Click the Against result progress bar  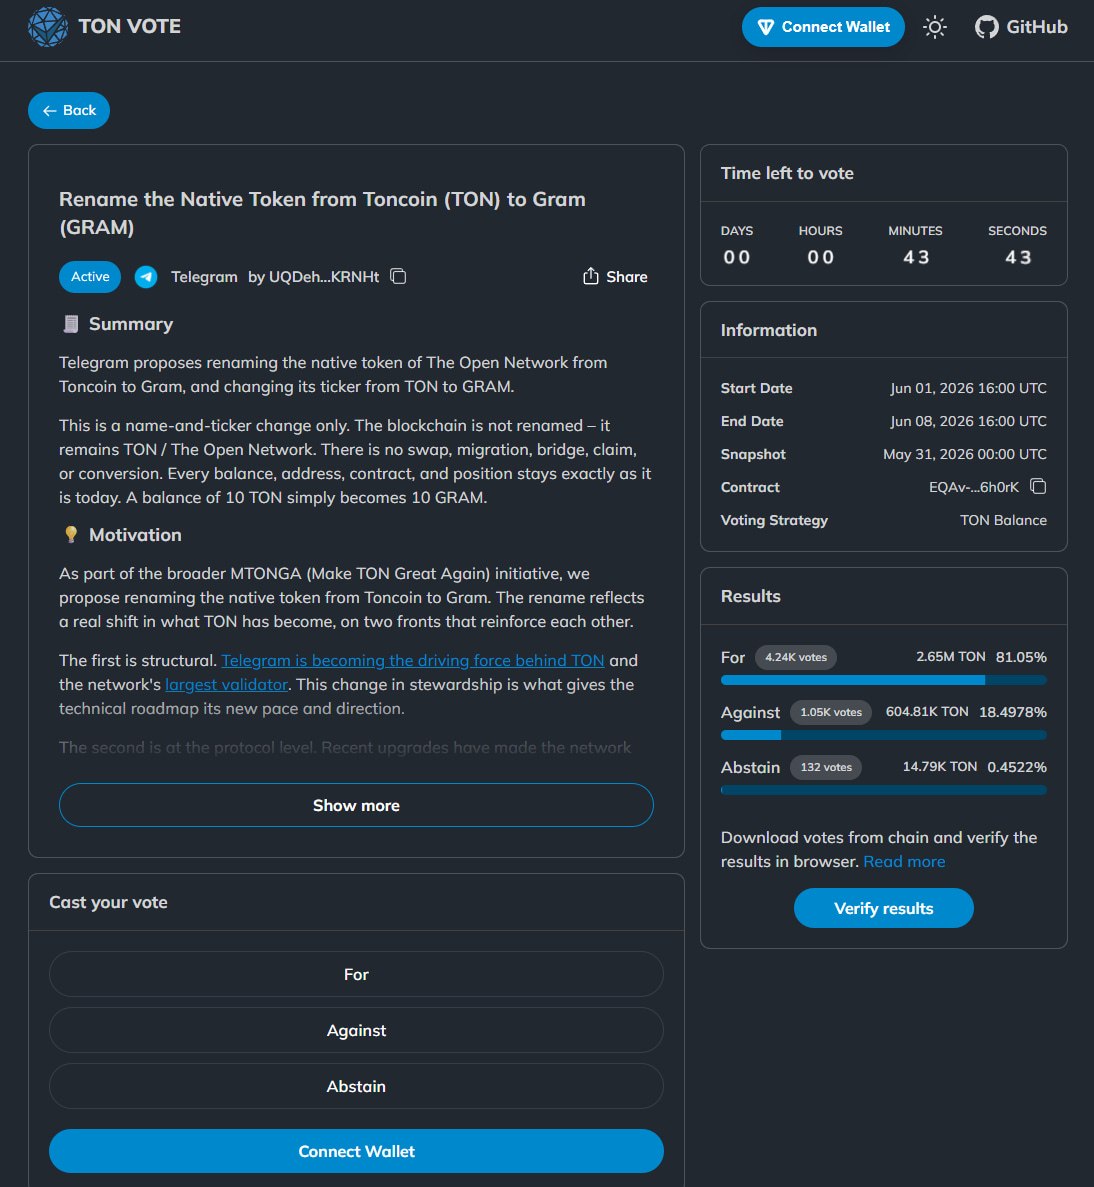[x=884, y=736]
